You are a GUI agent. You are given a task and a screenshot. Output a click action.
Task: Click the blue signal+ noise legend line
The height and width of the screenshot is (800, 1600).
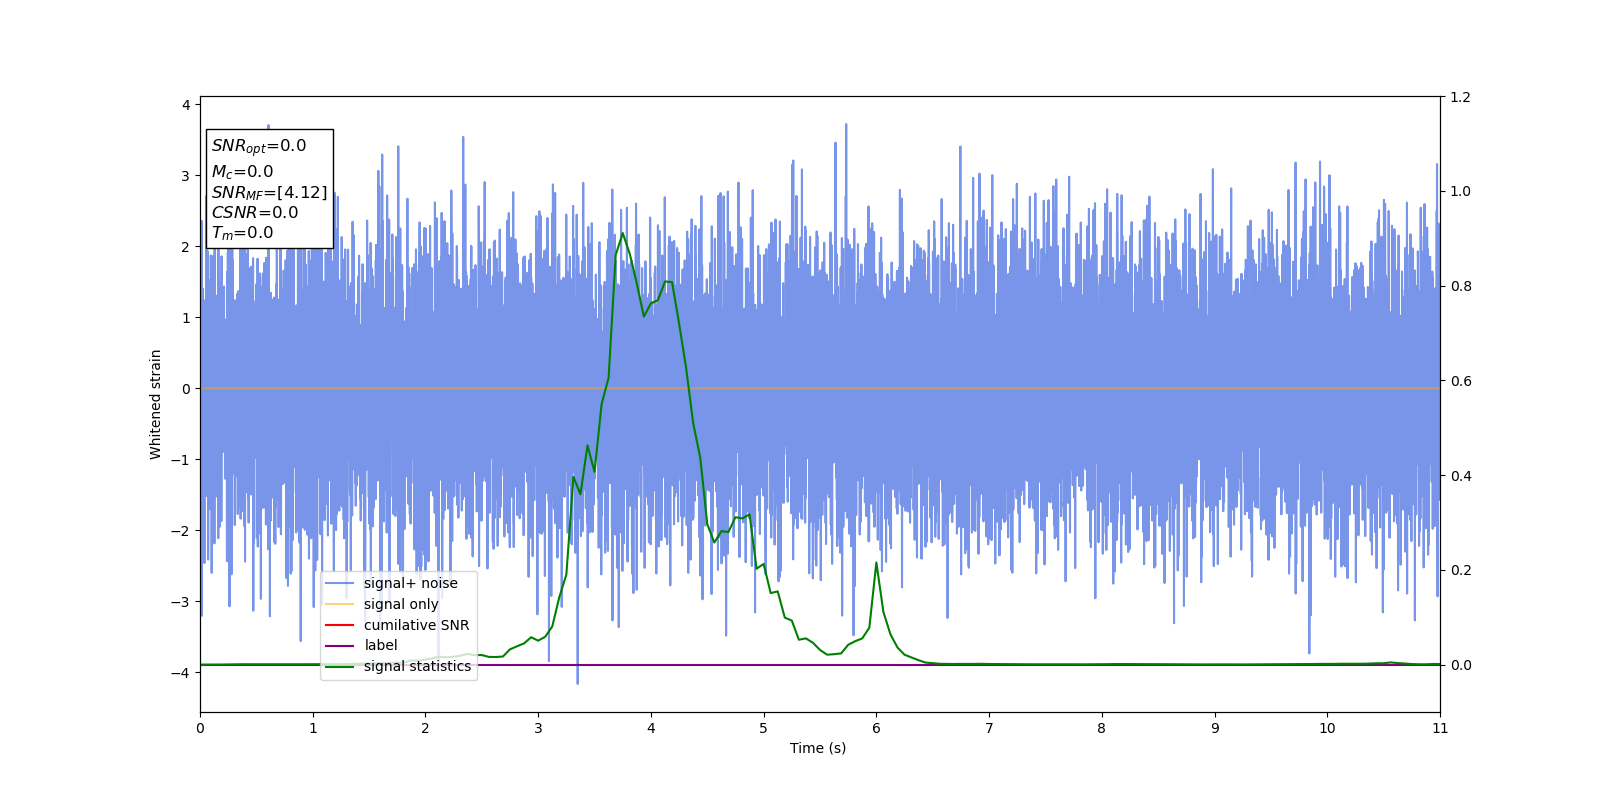[340, 583]
